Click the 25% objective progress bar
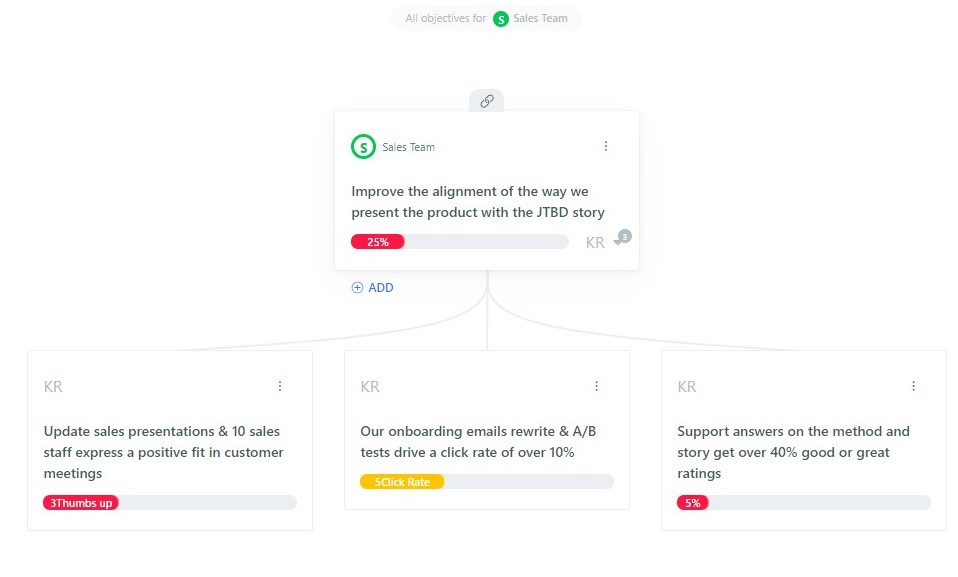958x577 pixels. click(x=459, y=242)
